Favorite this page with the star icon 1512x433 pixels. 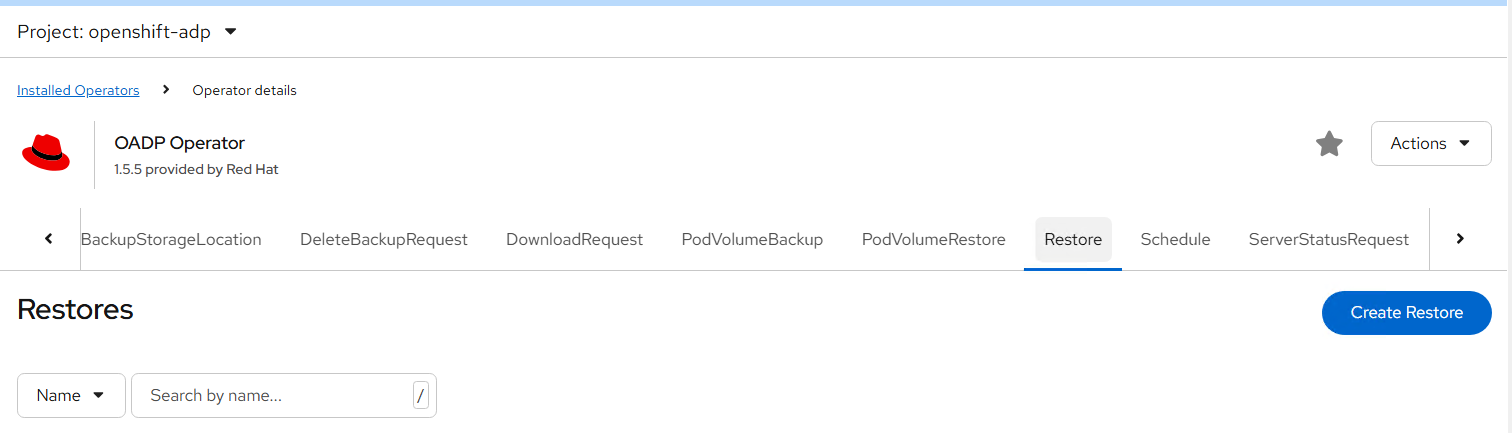click(x=1328, y=144)
